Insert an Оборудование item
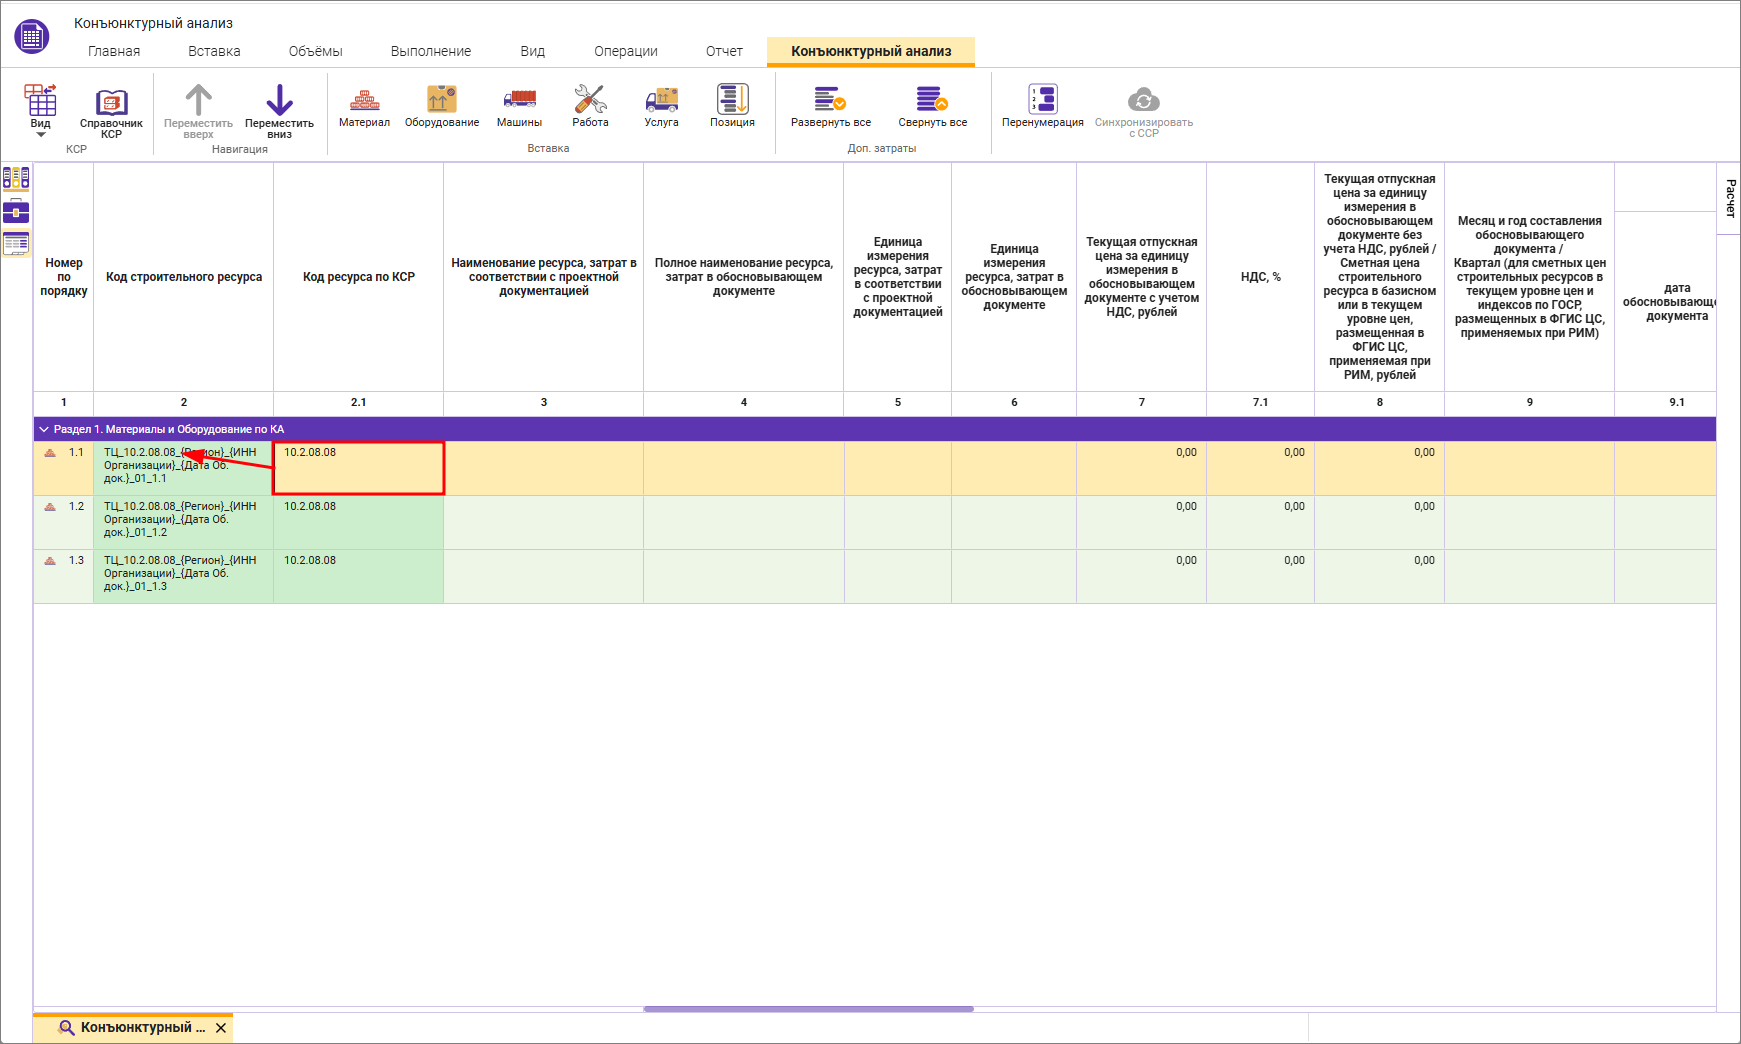This screenshot has width=1741, height=1044. [x=442, y=108]
